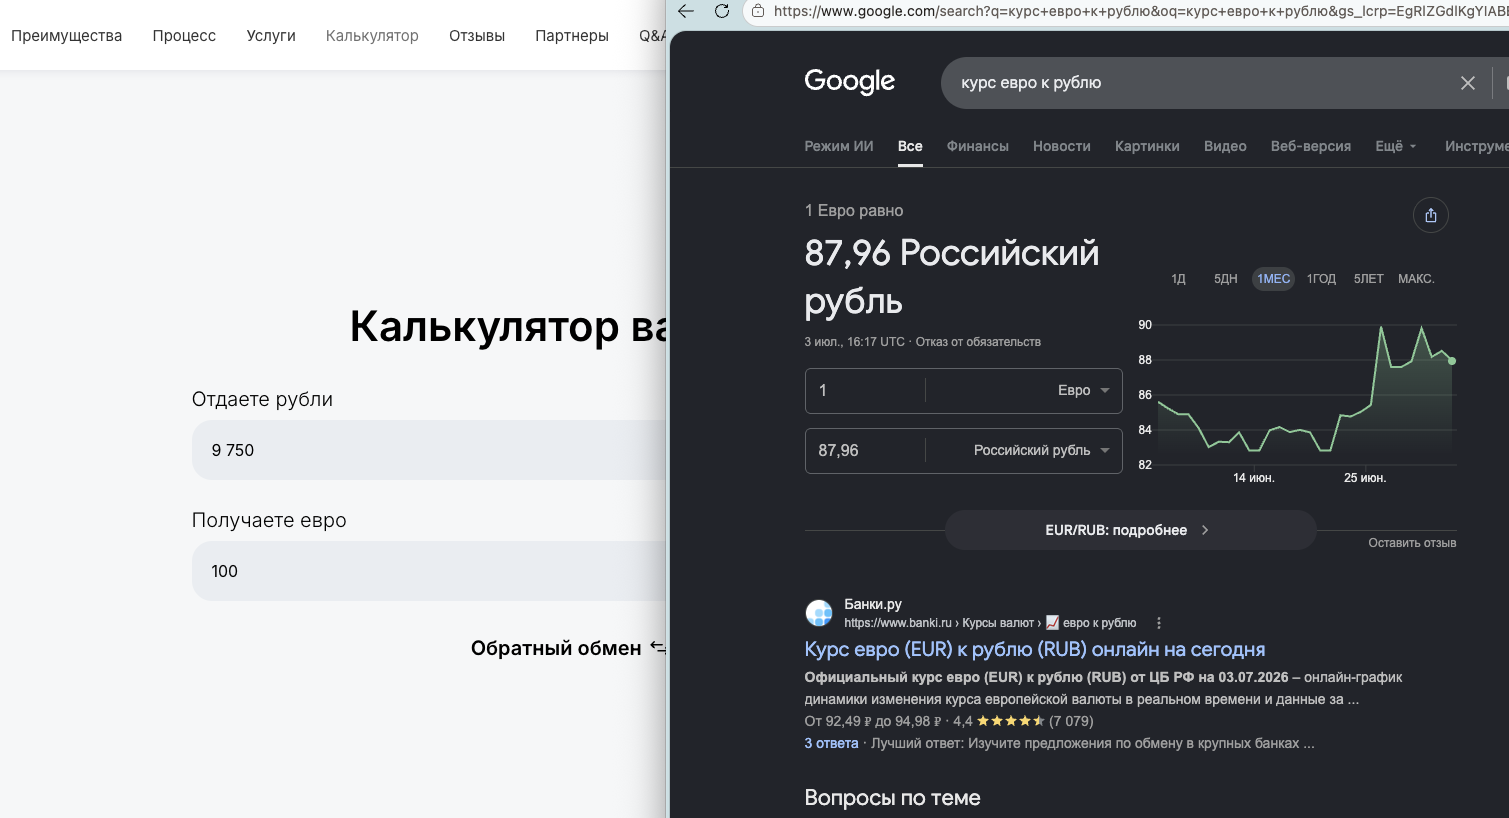The height and width of the screenshot is (818, 1509).
Task: Edit the Euro amount field showing 1
Action: tap(865, 390)
